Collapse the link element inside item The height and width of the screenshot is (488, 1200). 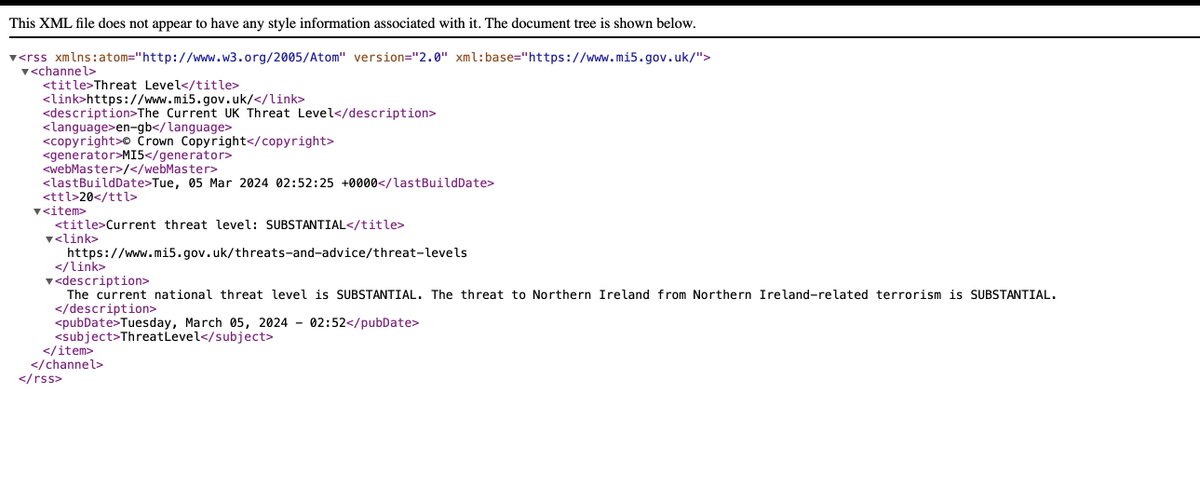coord(49,240)
